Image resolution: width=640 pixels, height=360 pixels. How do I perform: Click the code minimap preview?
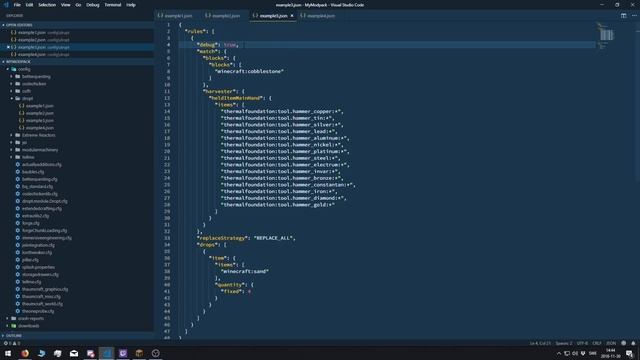pos(605,36)
